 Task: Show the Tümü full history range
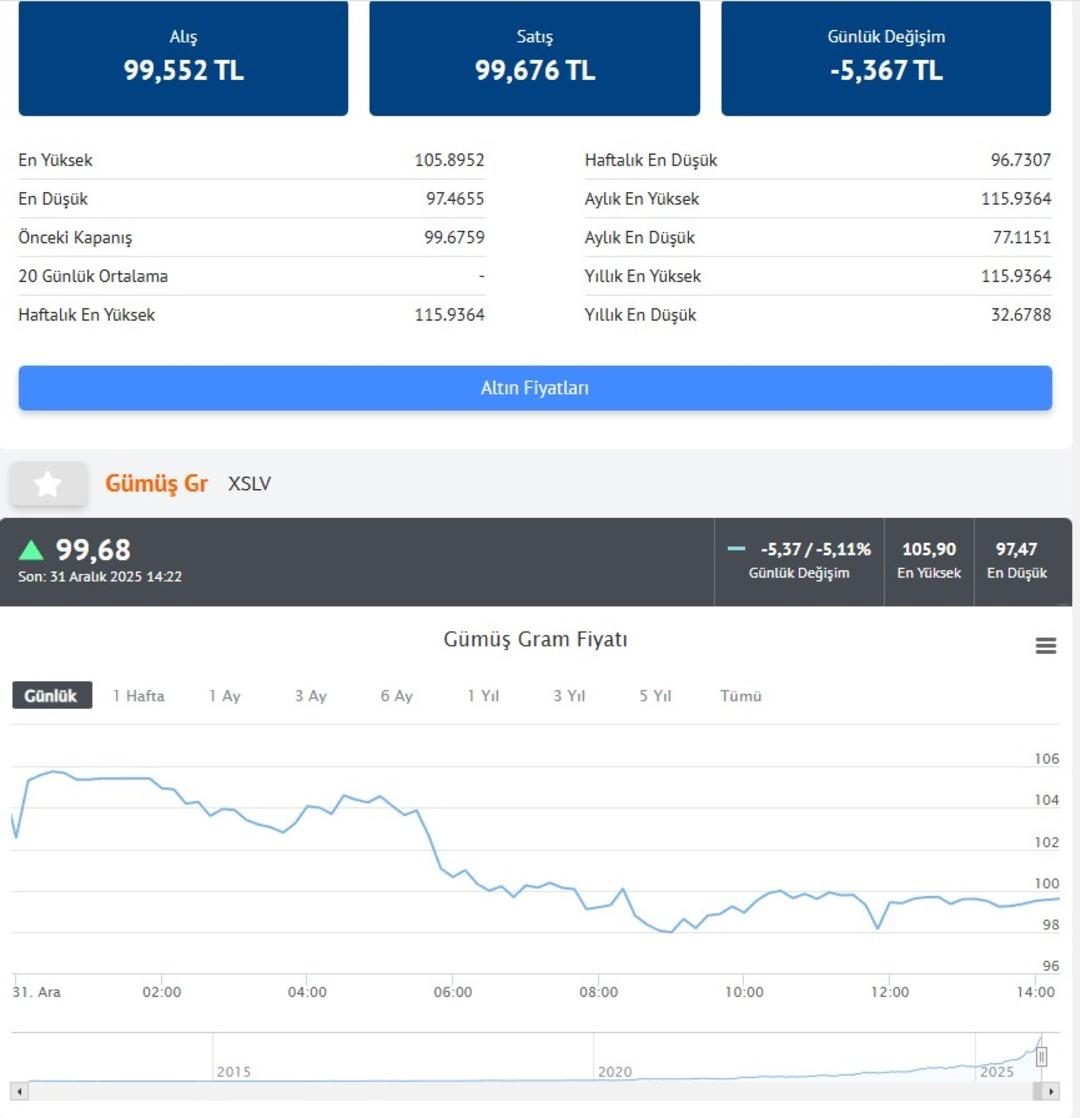click(741, 696)
